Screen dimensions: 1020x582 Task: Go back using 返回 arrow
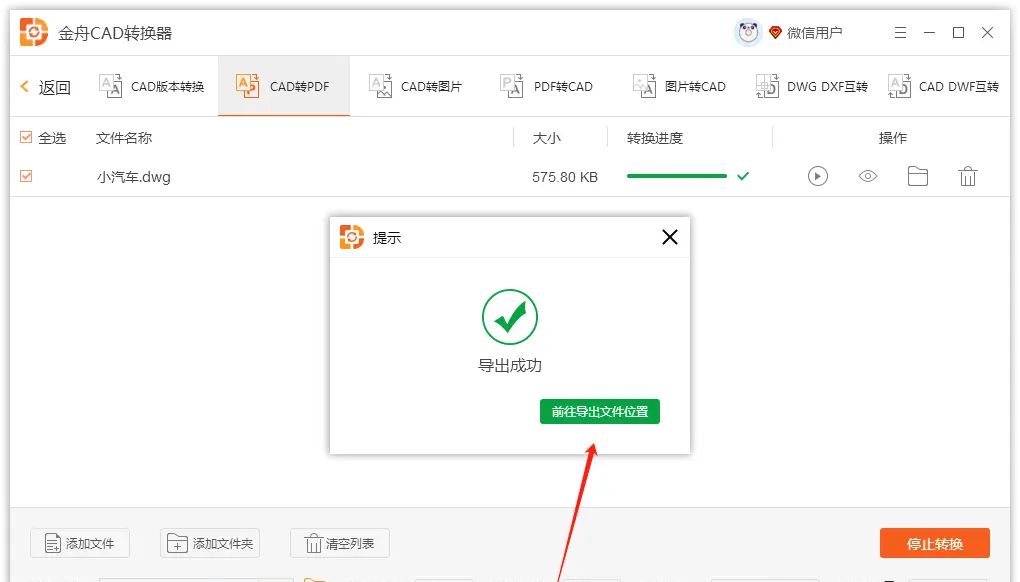[x=46, y=86]
